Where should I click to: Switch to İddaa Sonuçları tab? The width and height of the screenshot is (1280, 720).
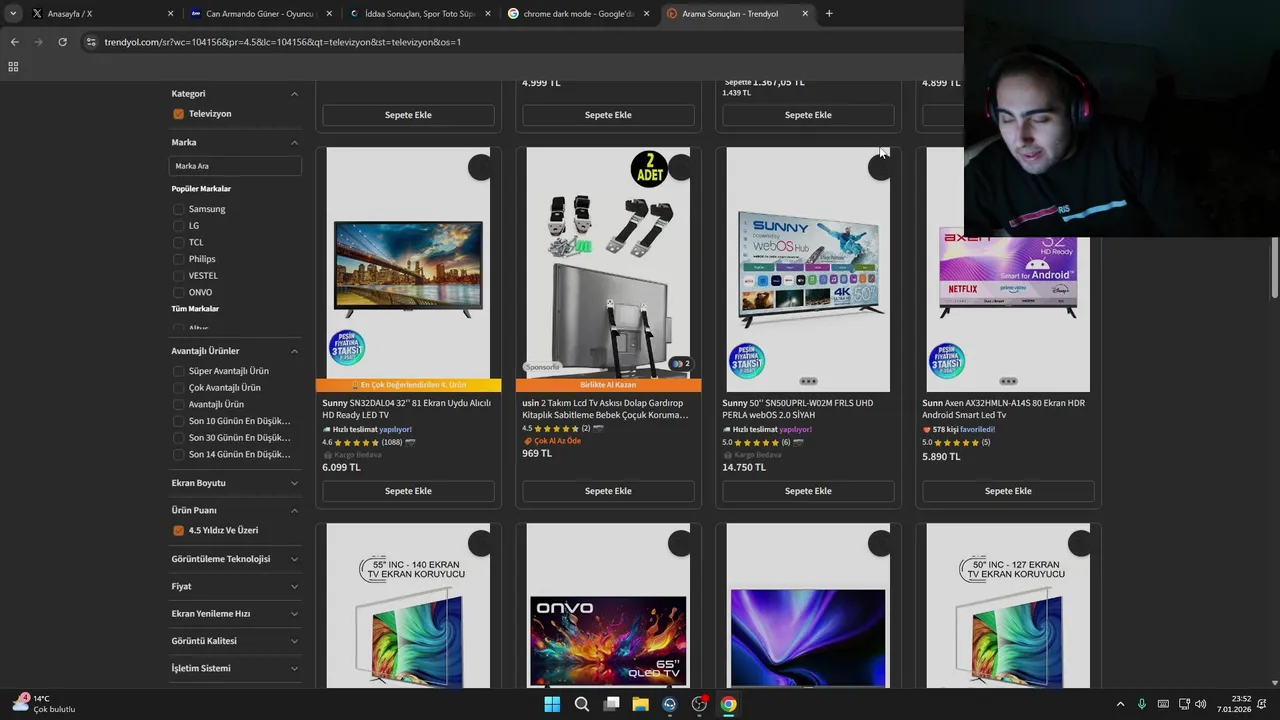tap(418, 14)
